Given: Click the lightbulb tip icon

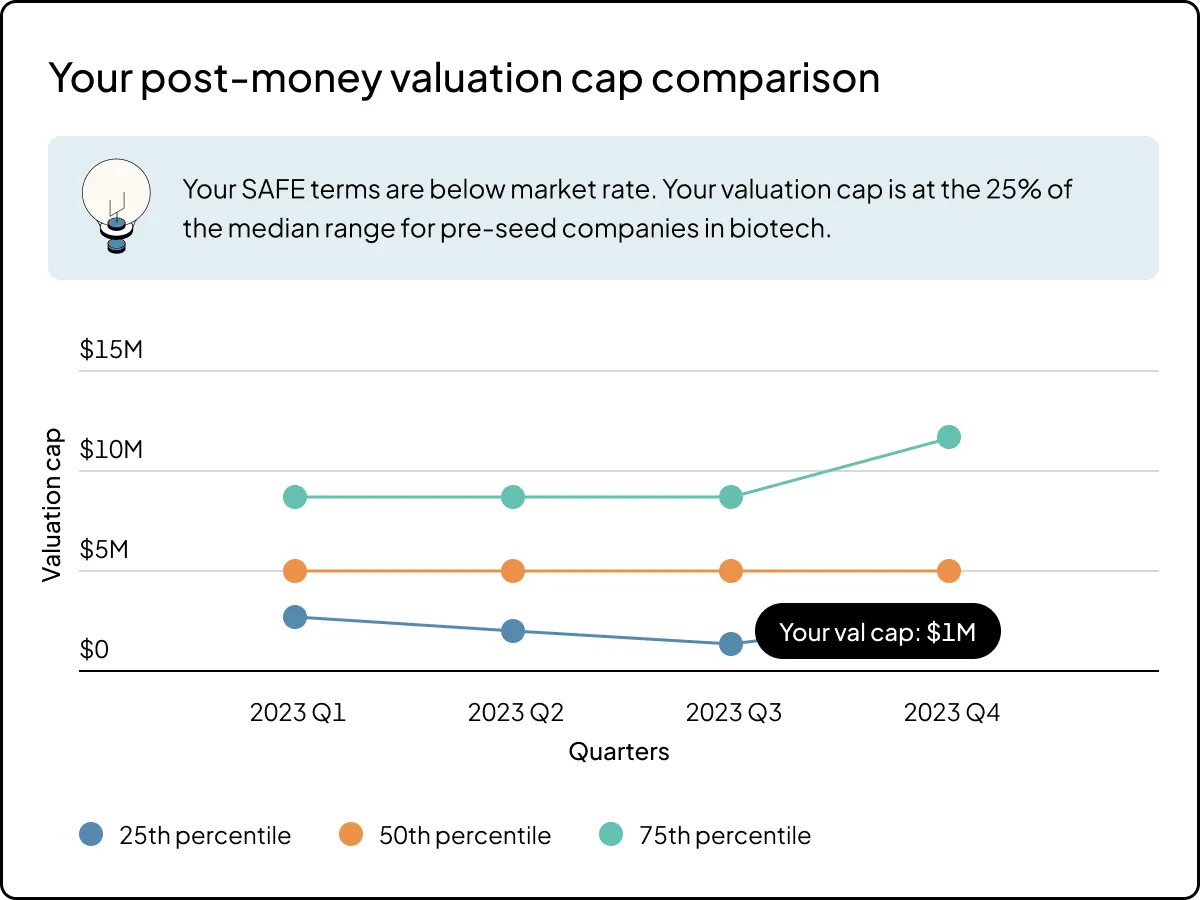Looking at the screenshot, I should (116, 207).
